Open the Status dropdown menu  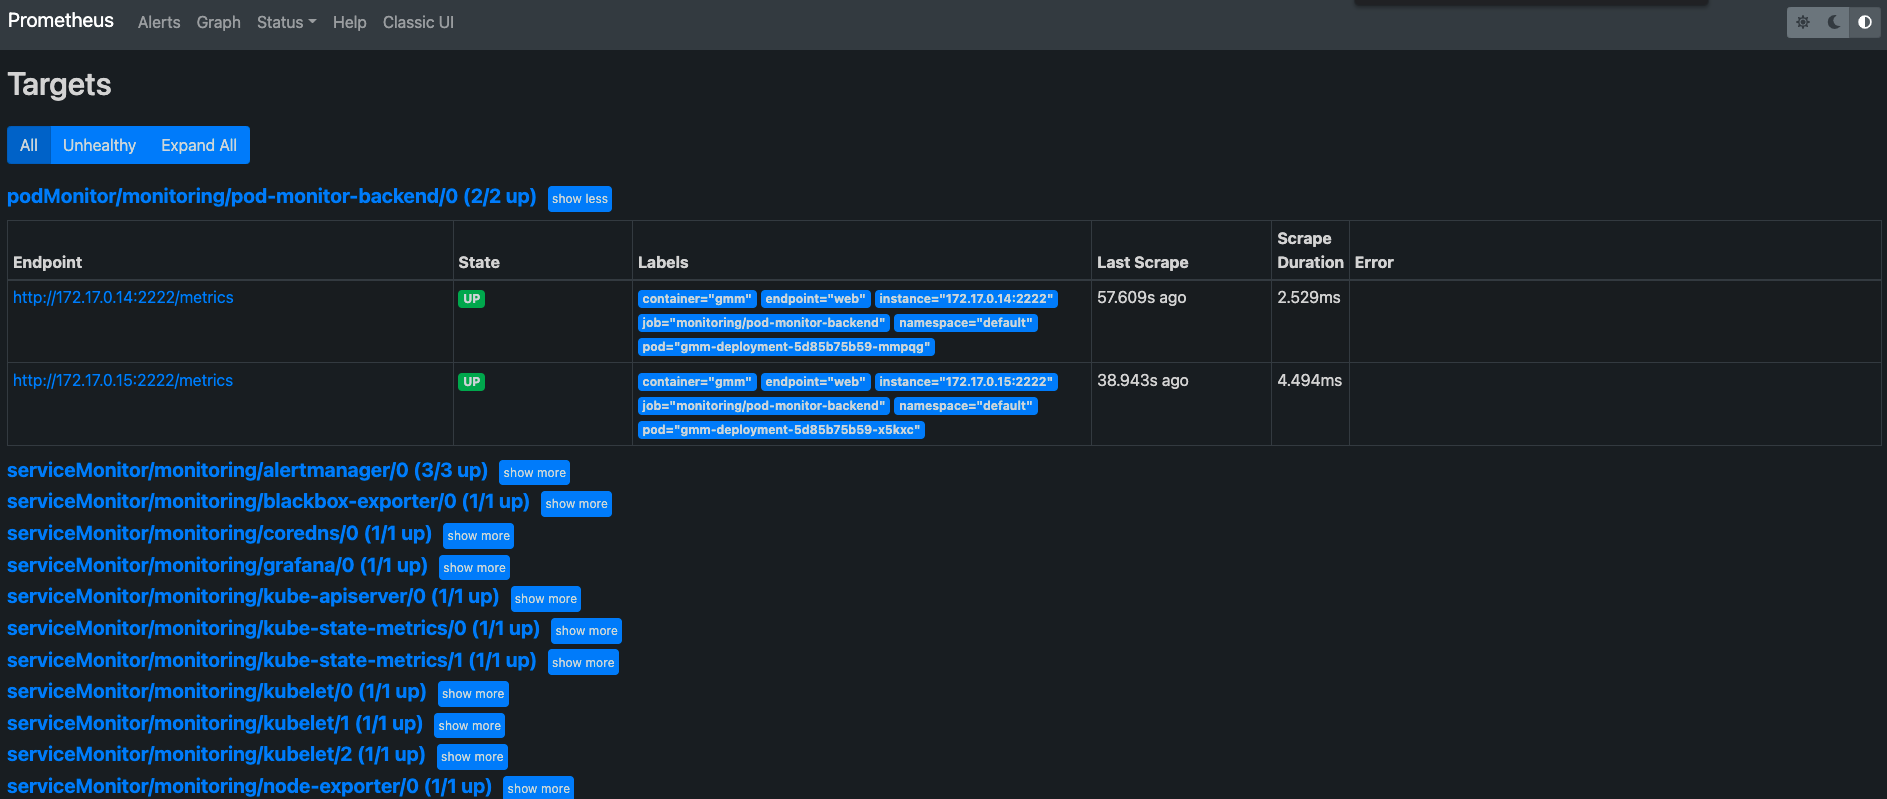(286, 22)
